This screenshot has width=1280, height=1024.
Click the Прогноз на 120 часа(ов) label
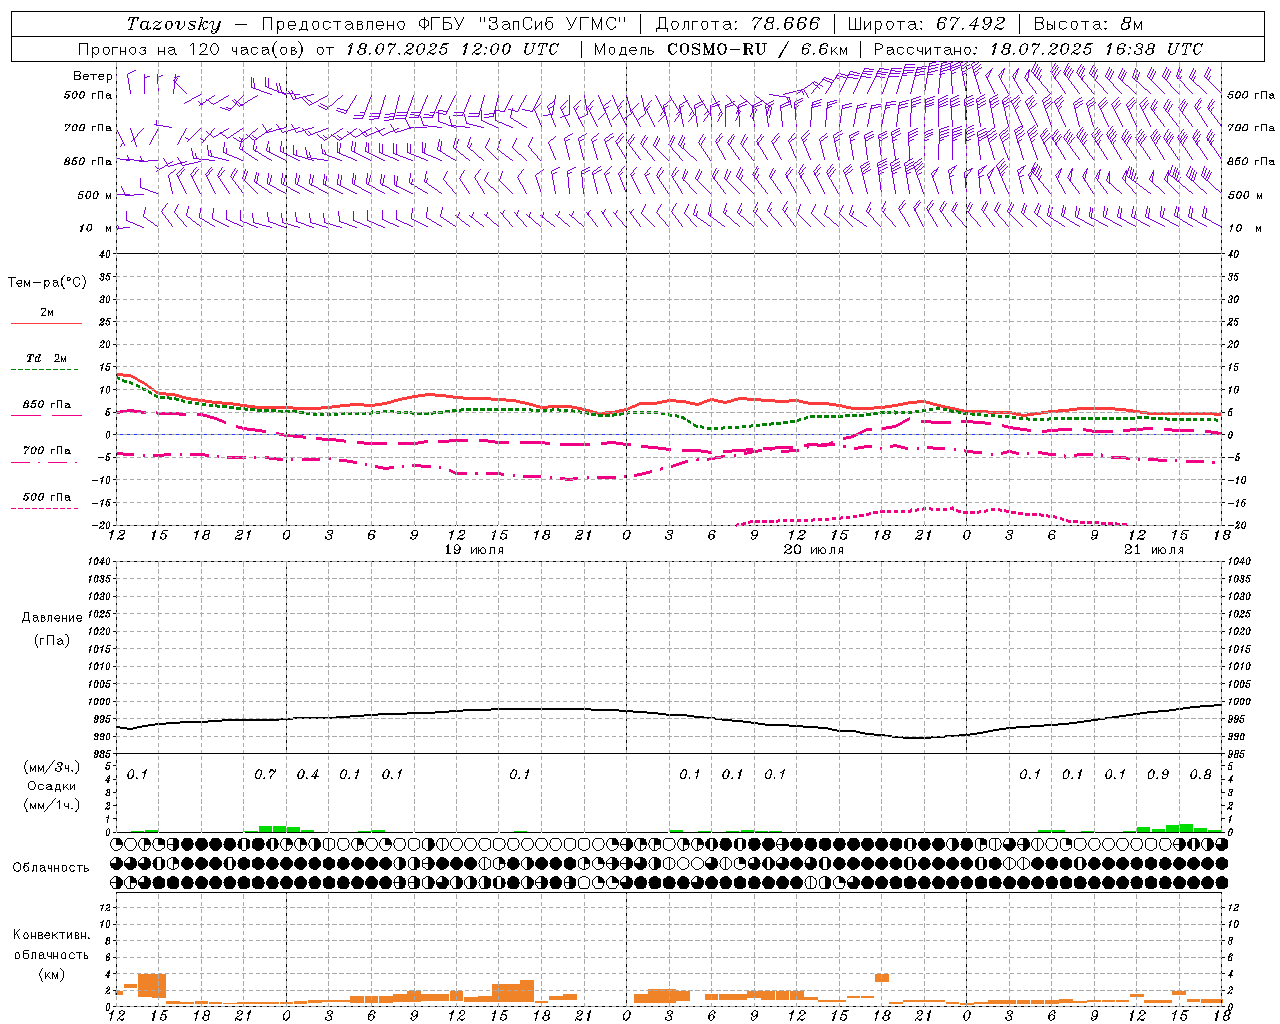(x=192, y=49)
